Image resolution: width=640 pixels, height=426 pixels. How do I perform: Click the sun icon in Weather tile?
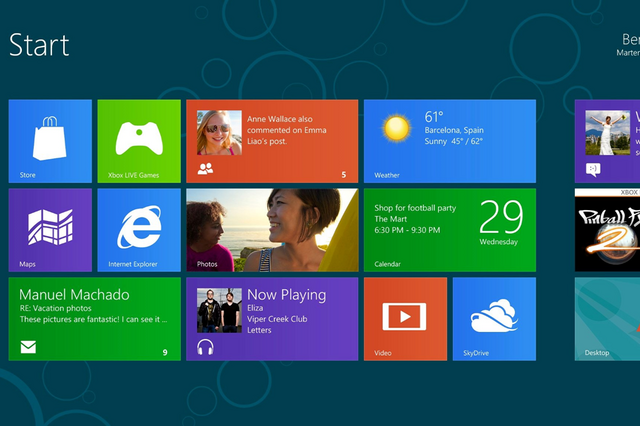point(396,128)
